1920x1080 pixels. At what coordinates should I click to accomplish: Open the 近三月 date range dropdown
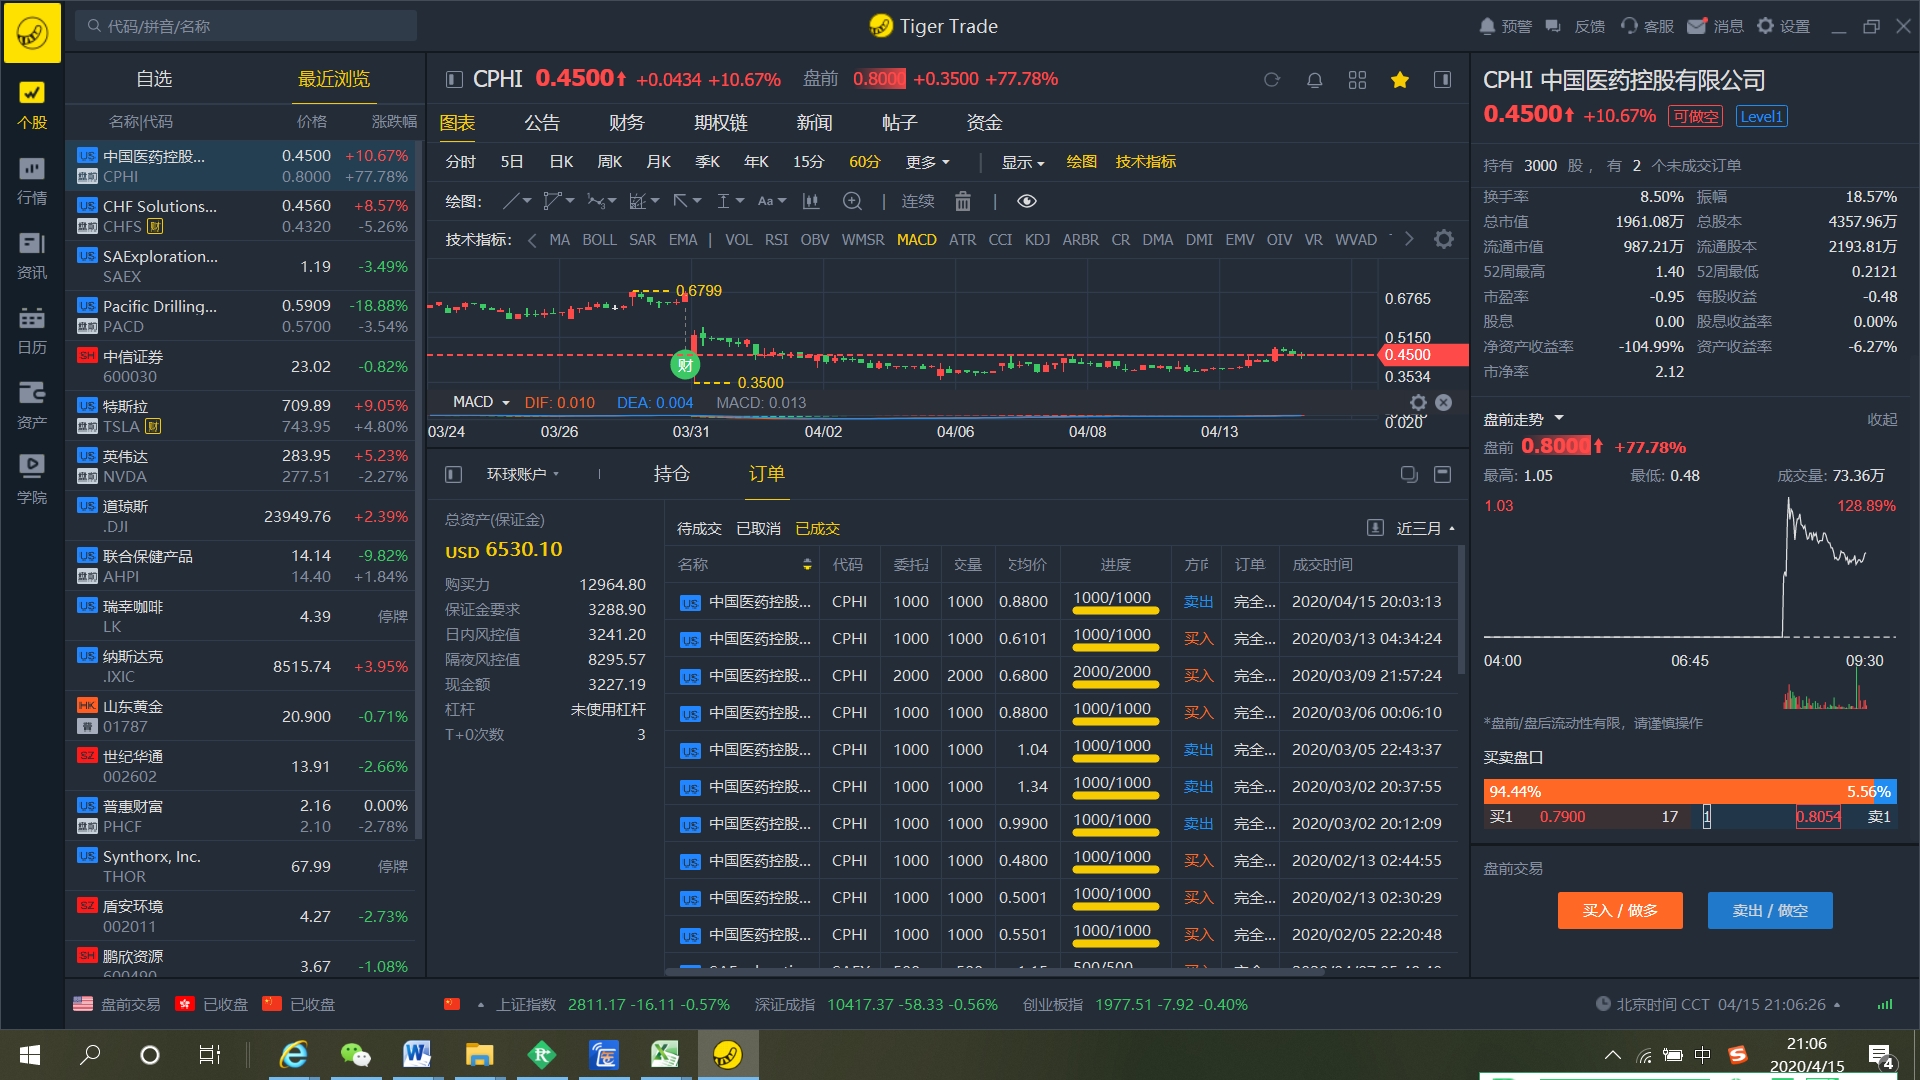point(1425,528)
